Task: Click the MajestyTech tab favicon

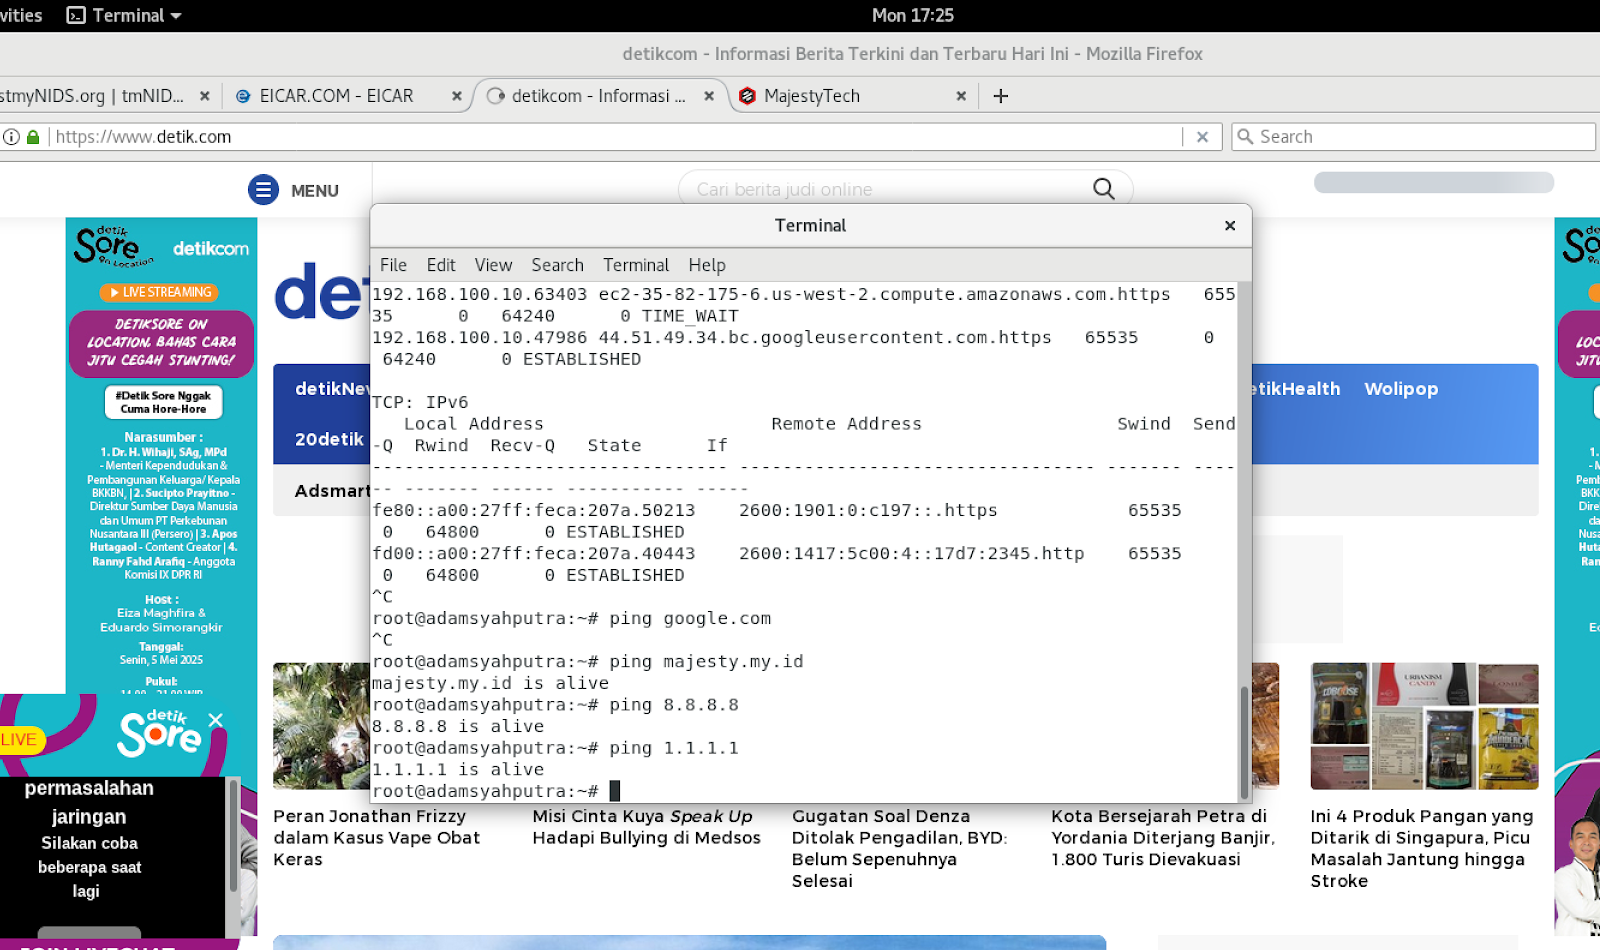Action: pyautogui.click(x=747, y=96)
